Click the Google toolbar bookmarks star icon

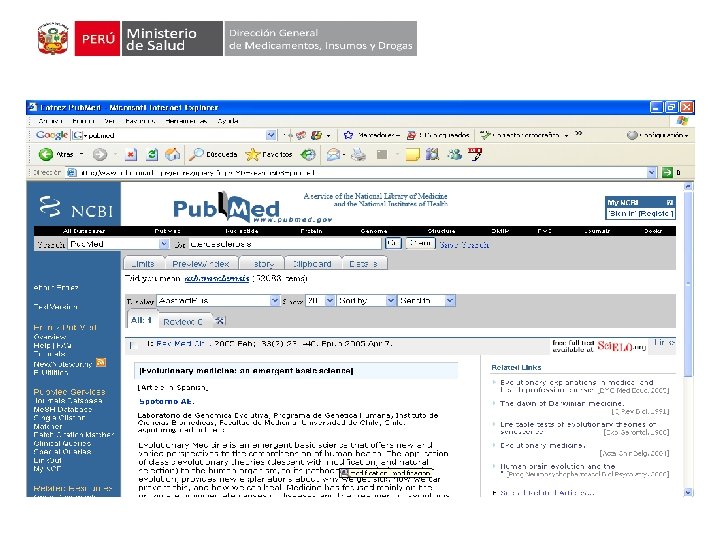(x=349, y=135)
